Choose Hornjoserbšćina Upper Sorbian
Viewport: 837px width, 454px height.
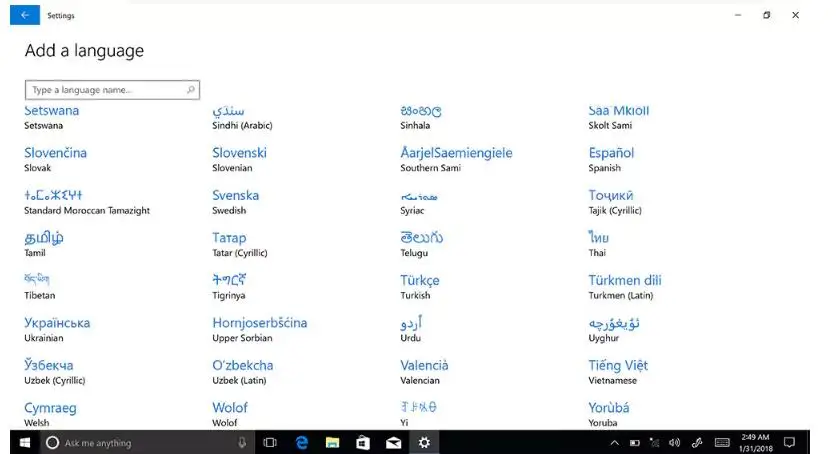(x=259, y=330)
